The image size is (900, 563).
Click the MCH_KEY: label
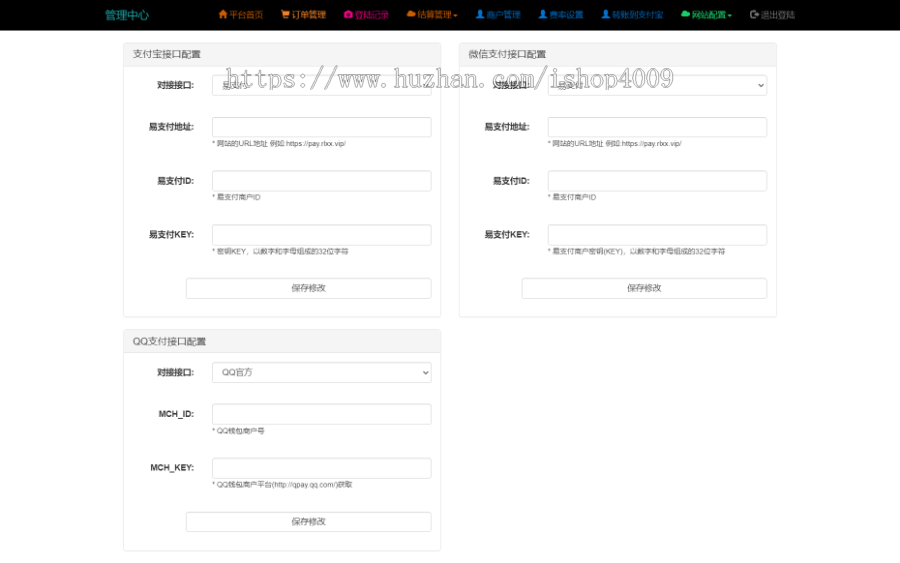pos(172,468)
